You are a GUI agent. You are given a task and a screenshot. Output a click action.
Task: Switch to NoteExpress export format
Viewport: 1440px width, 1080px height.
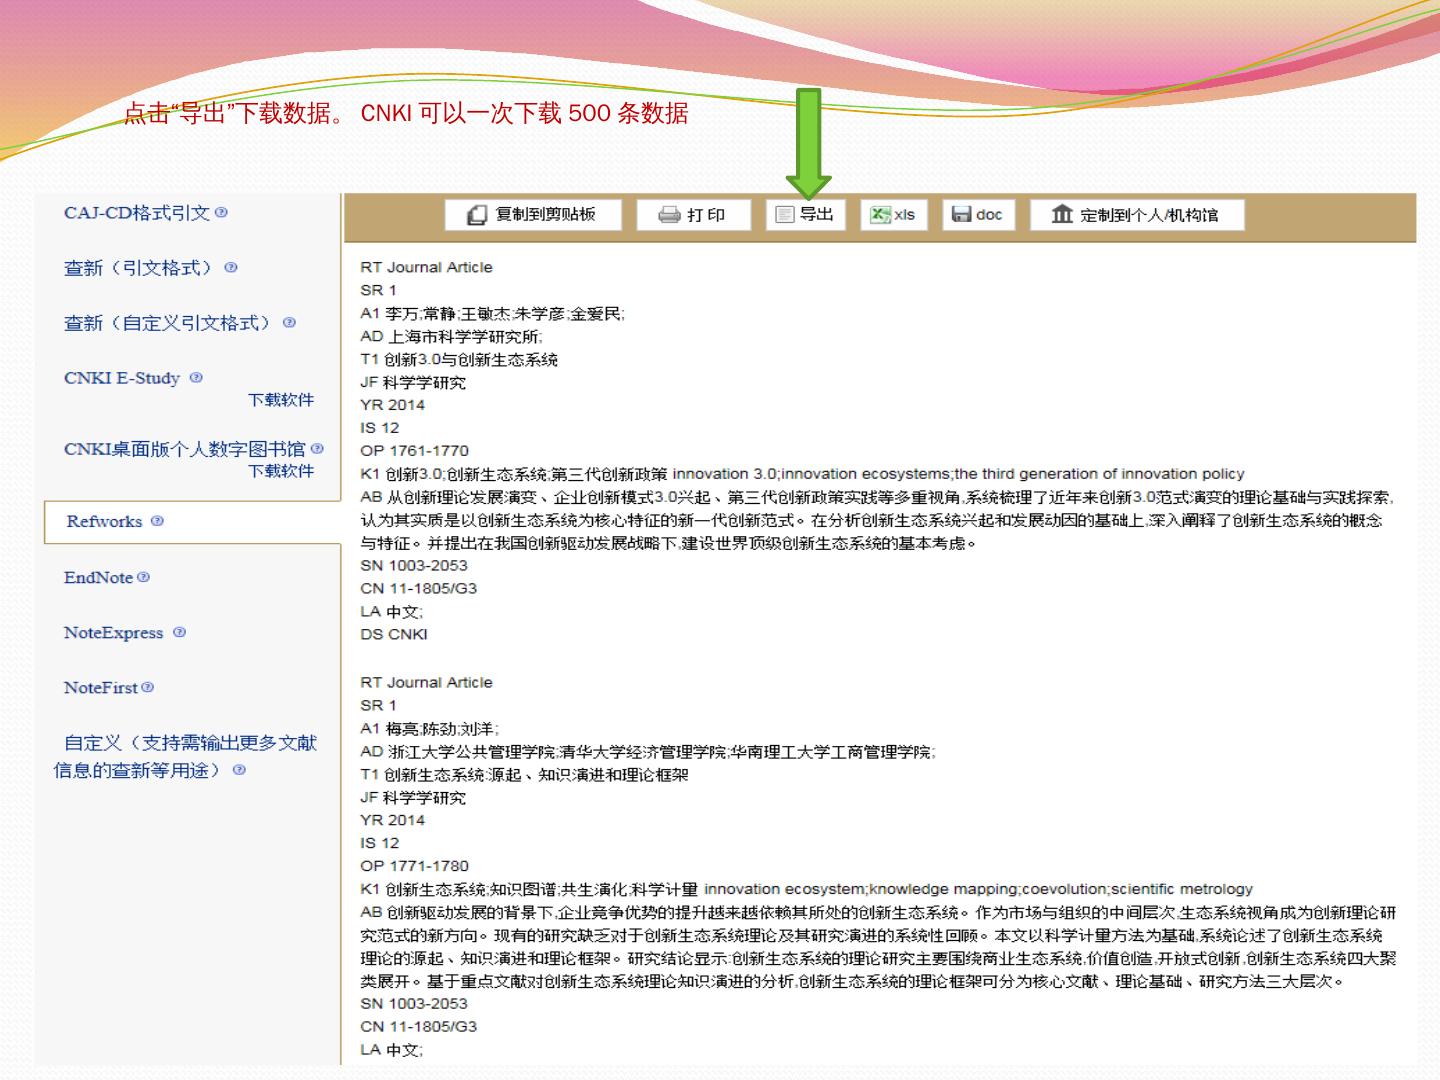tap(113, 633)
